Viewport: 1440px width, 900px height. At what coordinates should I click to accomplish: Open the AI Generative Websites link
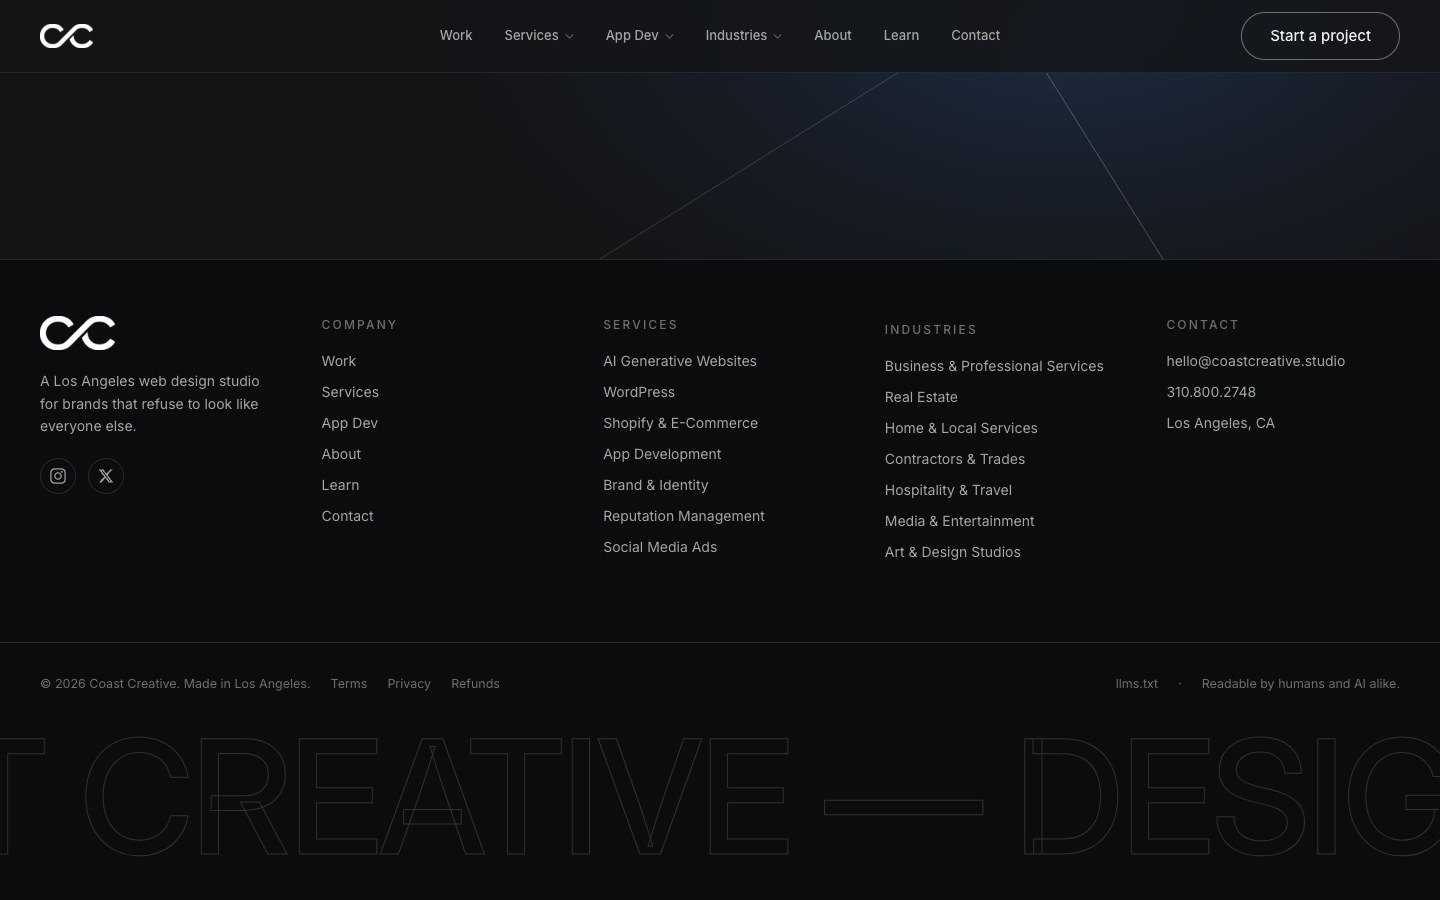(x=680, y=361)
